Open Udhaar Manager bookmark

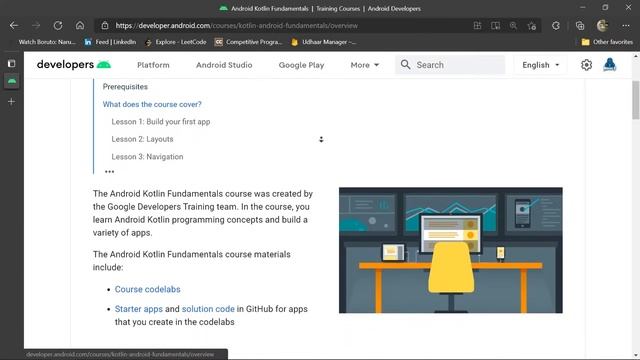323,42
